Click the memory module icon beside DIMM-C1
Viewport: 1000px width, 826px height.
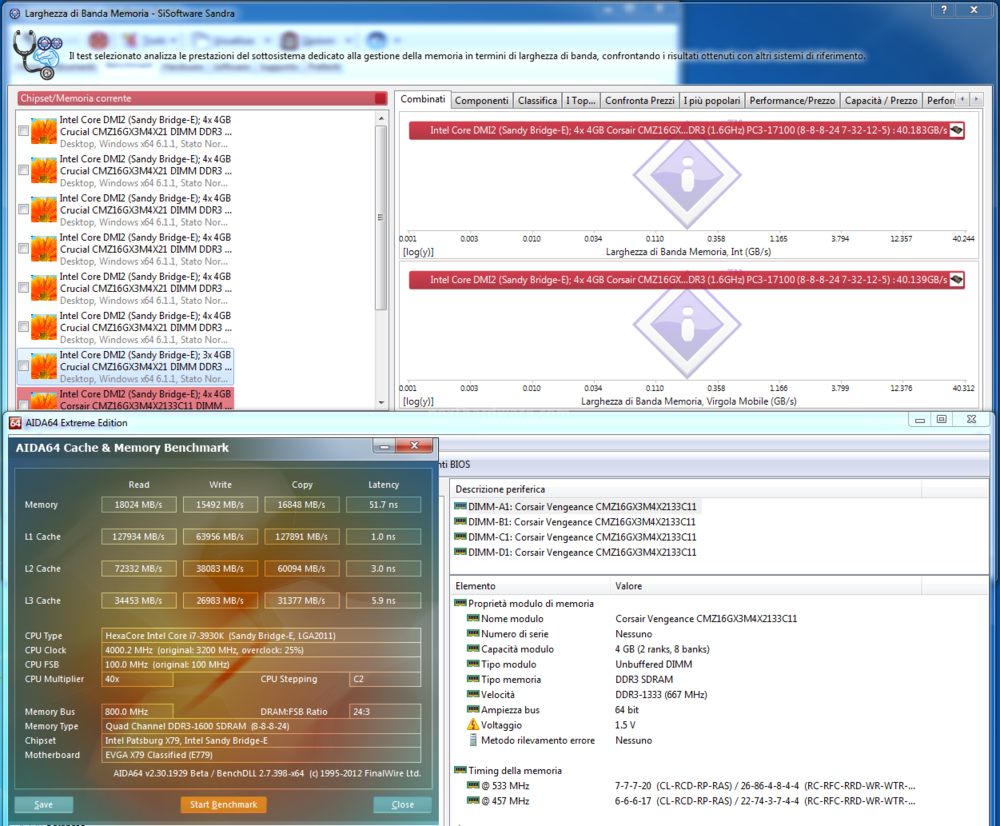(x=460, y=537)
